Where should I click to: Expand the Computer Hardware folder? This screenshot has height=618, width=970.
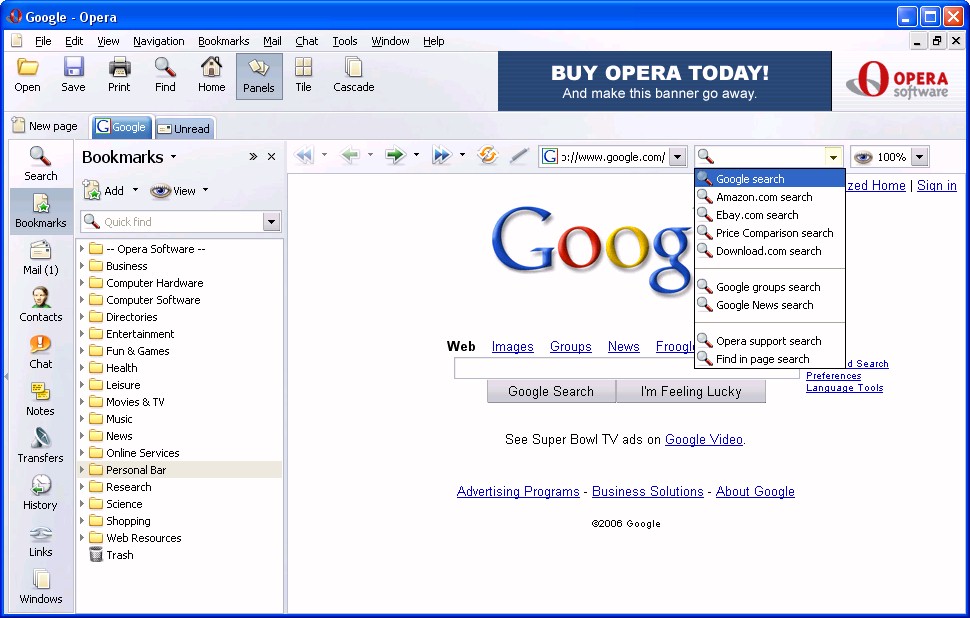point(82,283)
